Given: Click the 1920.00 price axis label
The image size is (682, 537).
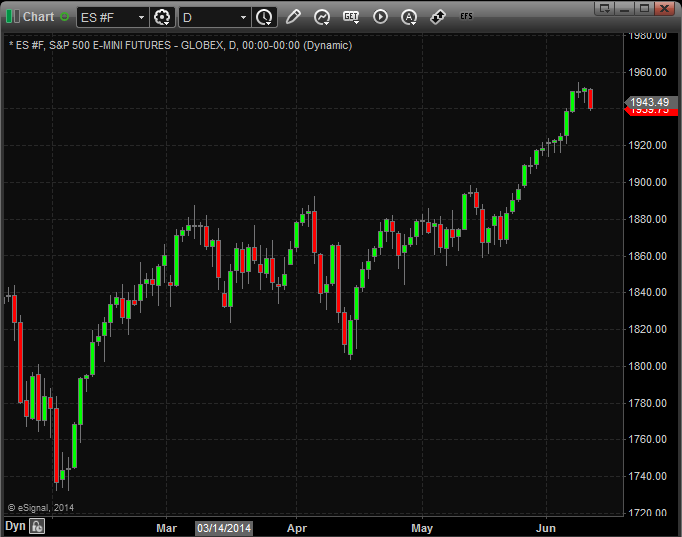Looking at the screenshot, I should (647, 145).
